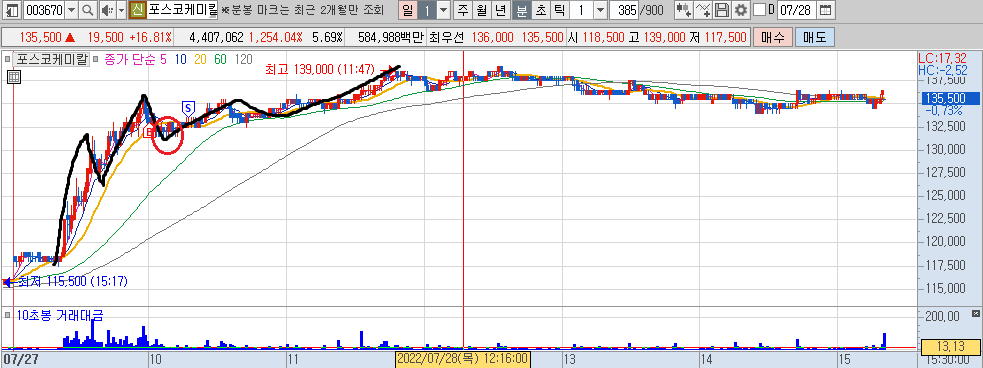
Task: Open the calendar date picker icon
Action: [826, 10]
